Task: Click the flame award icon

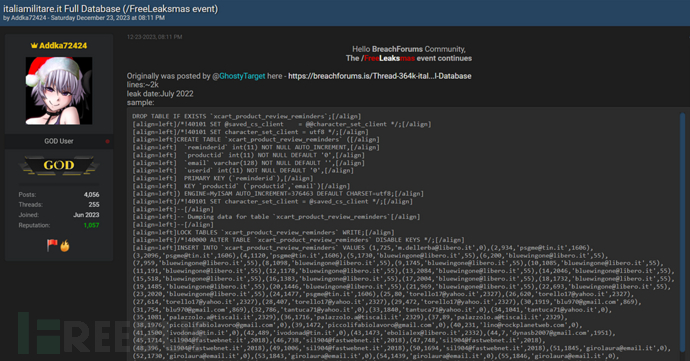Action: coord(65,246)
